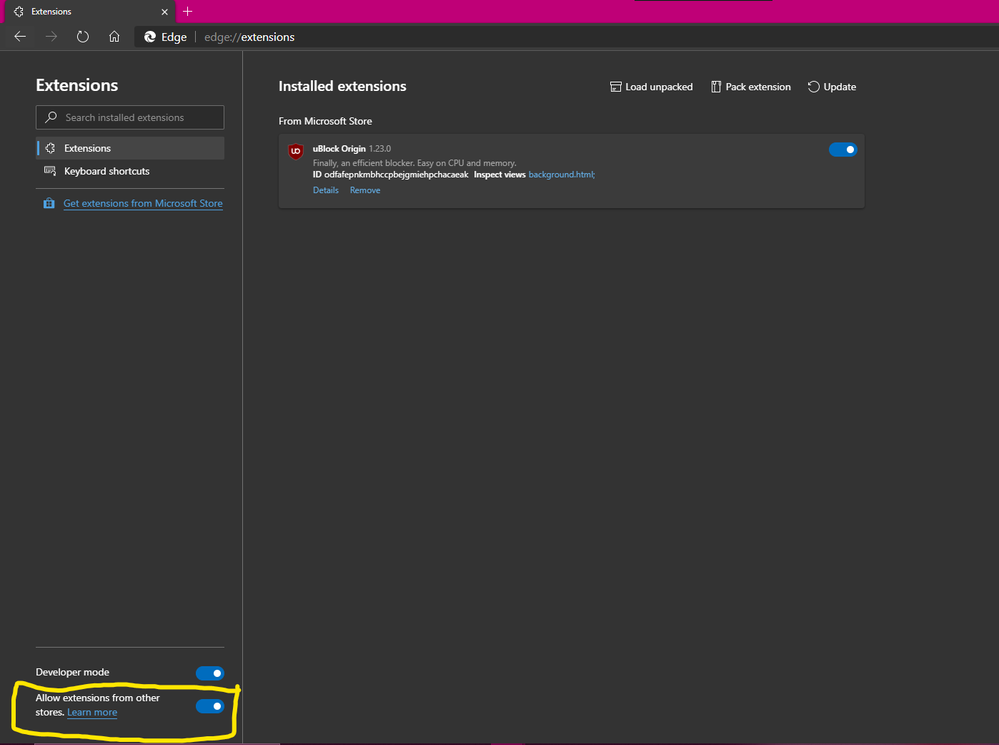Open the Extensions section in the sidebar
999x745 pixels.
click(130, 148)
